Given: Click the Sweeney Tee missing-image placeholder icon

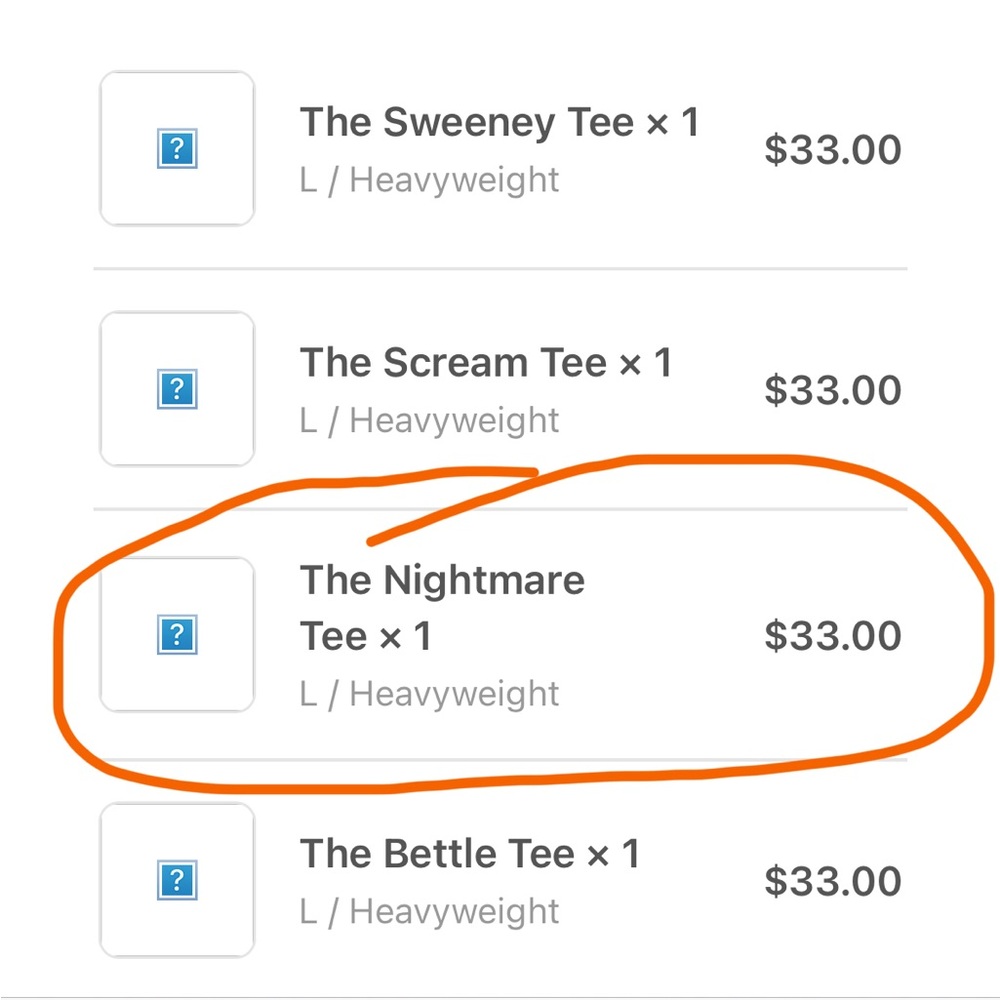Looking at the screenshot, I should pyautogui.click(x=177, y=150).
